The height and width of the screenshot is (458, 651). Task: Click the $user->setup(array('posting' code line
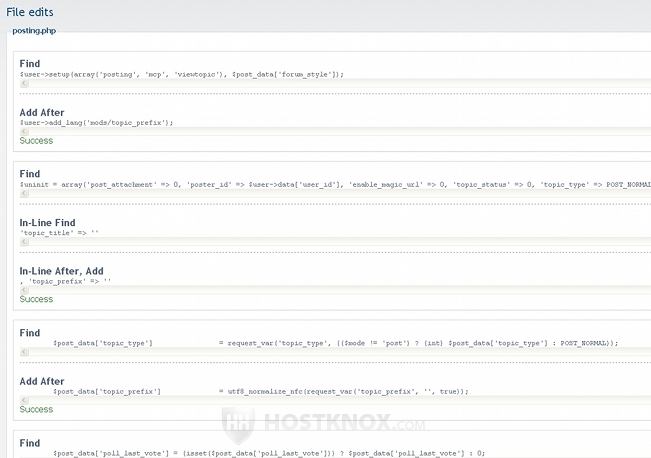181,74
